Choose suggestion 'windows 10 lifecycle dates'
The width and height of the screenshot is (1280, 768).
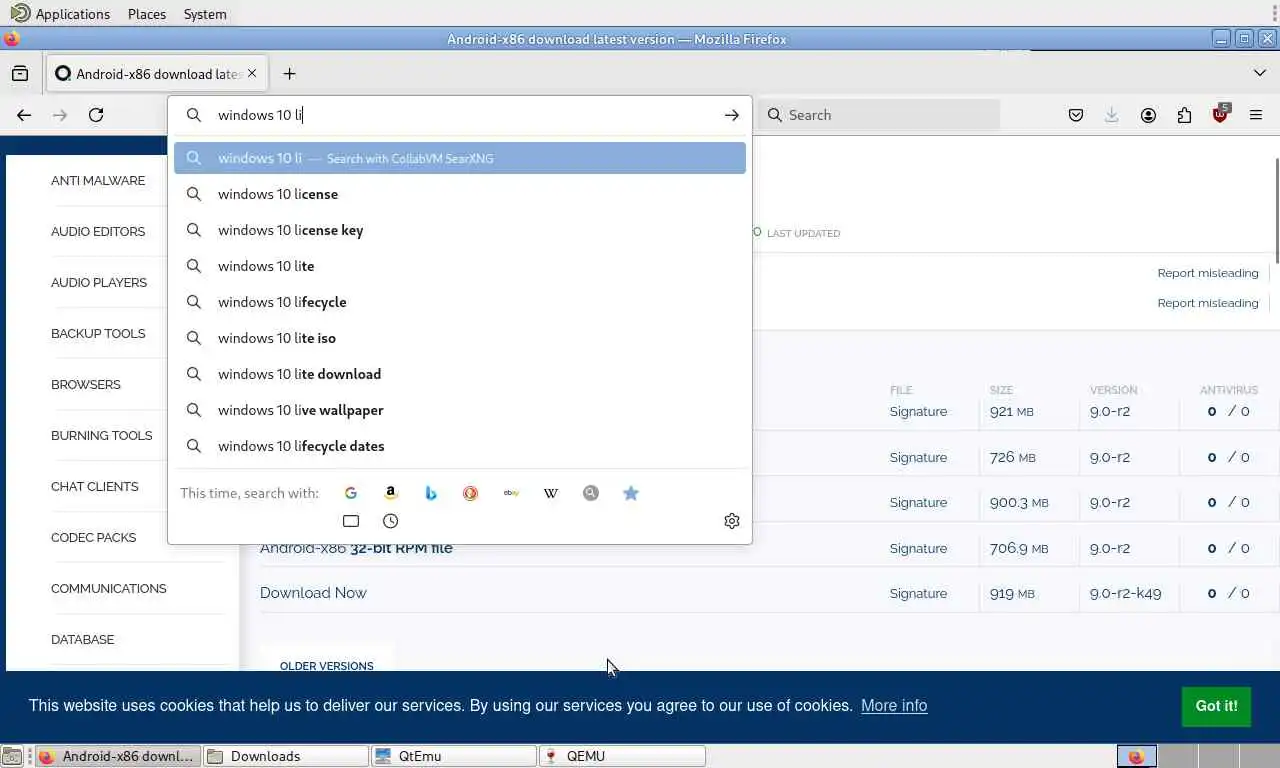[460, 446]
